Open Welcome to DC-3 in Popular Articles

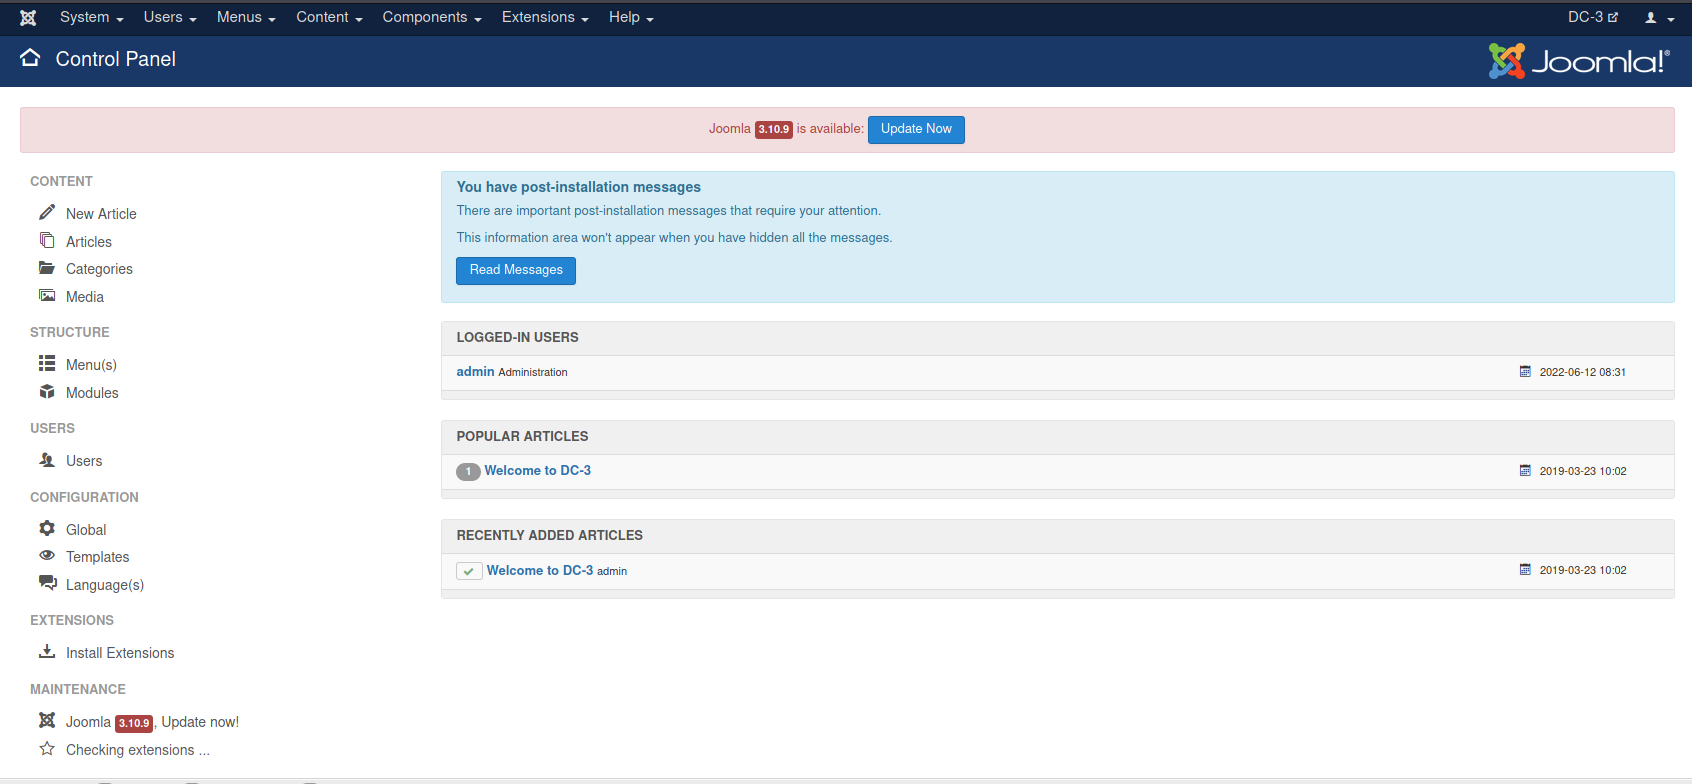coord(538,470)
